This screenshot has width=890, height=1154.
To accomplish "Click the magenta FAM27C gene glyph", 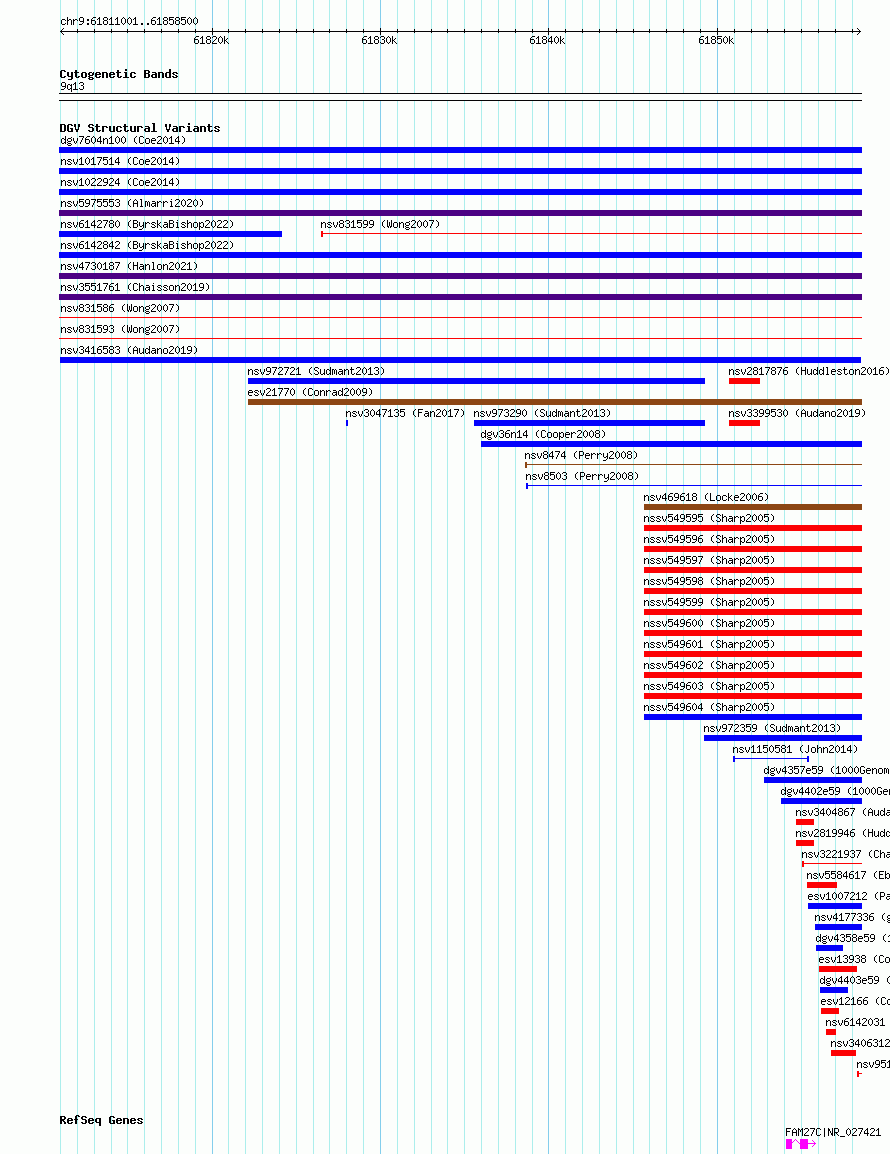I will pyautogui.click(x=801, y=1144).
